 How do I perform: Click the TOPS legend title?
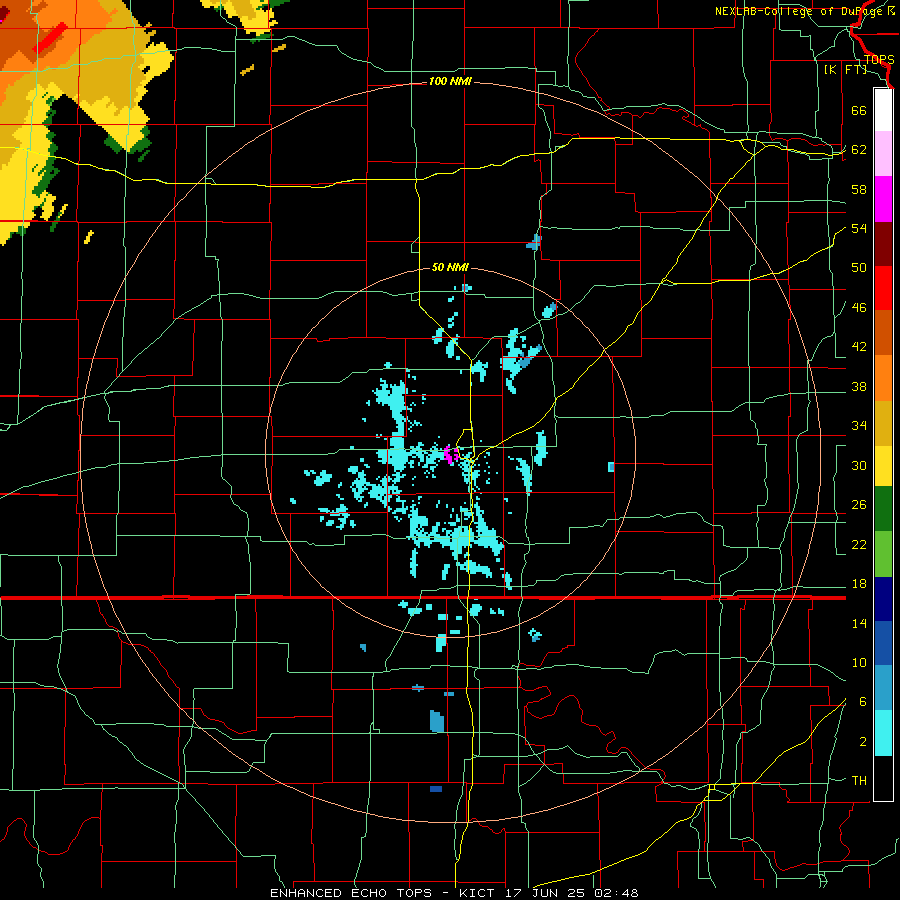[x=879, y=60]
